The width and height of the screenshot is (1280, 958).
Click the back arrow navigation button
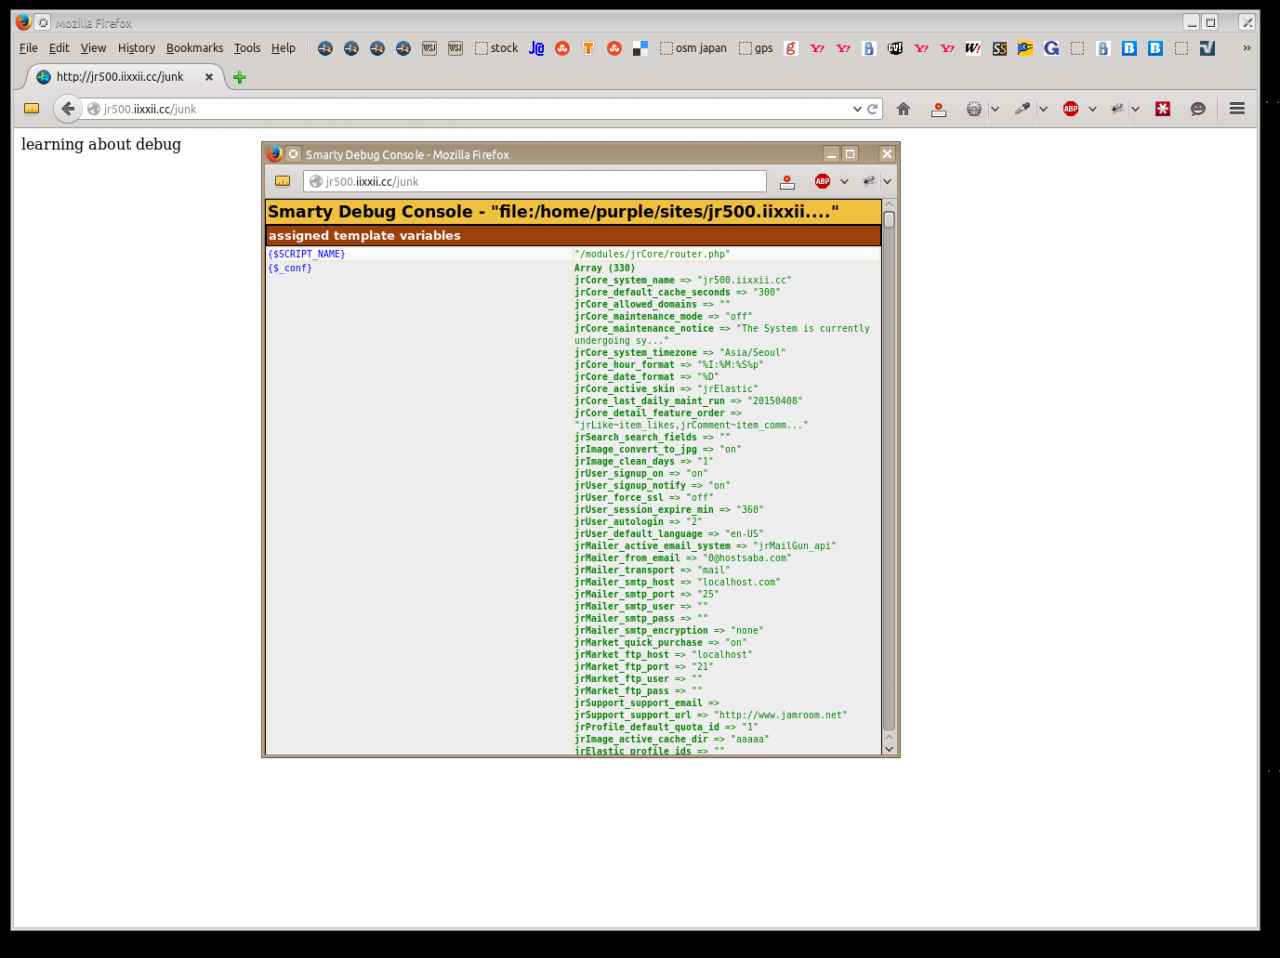pos(67,109)
